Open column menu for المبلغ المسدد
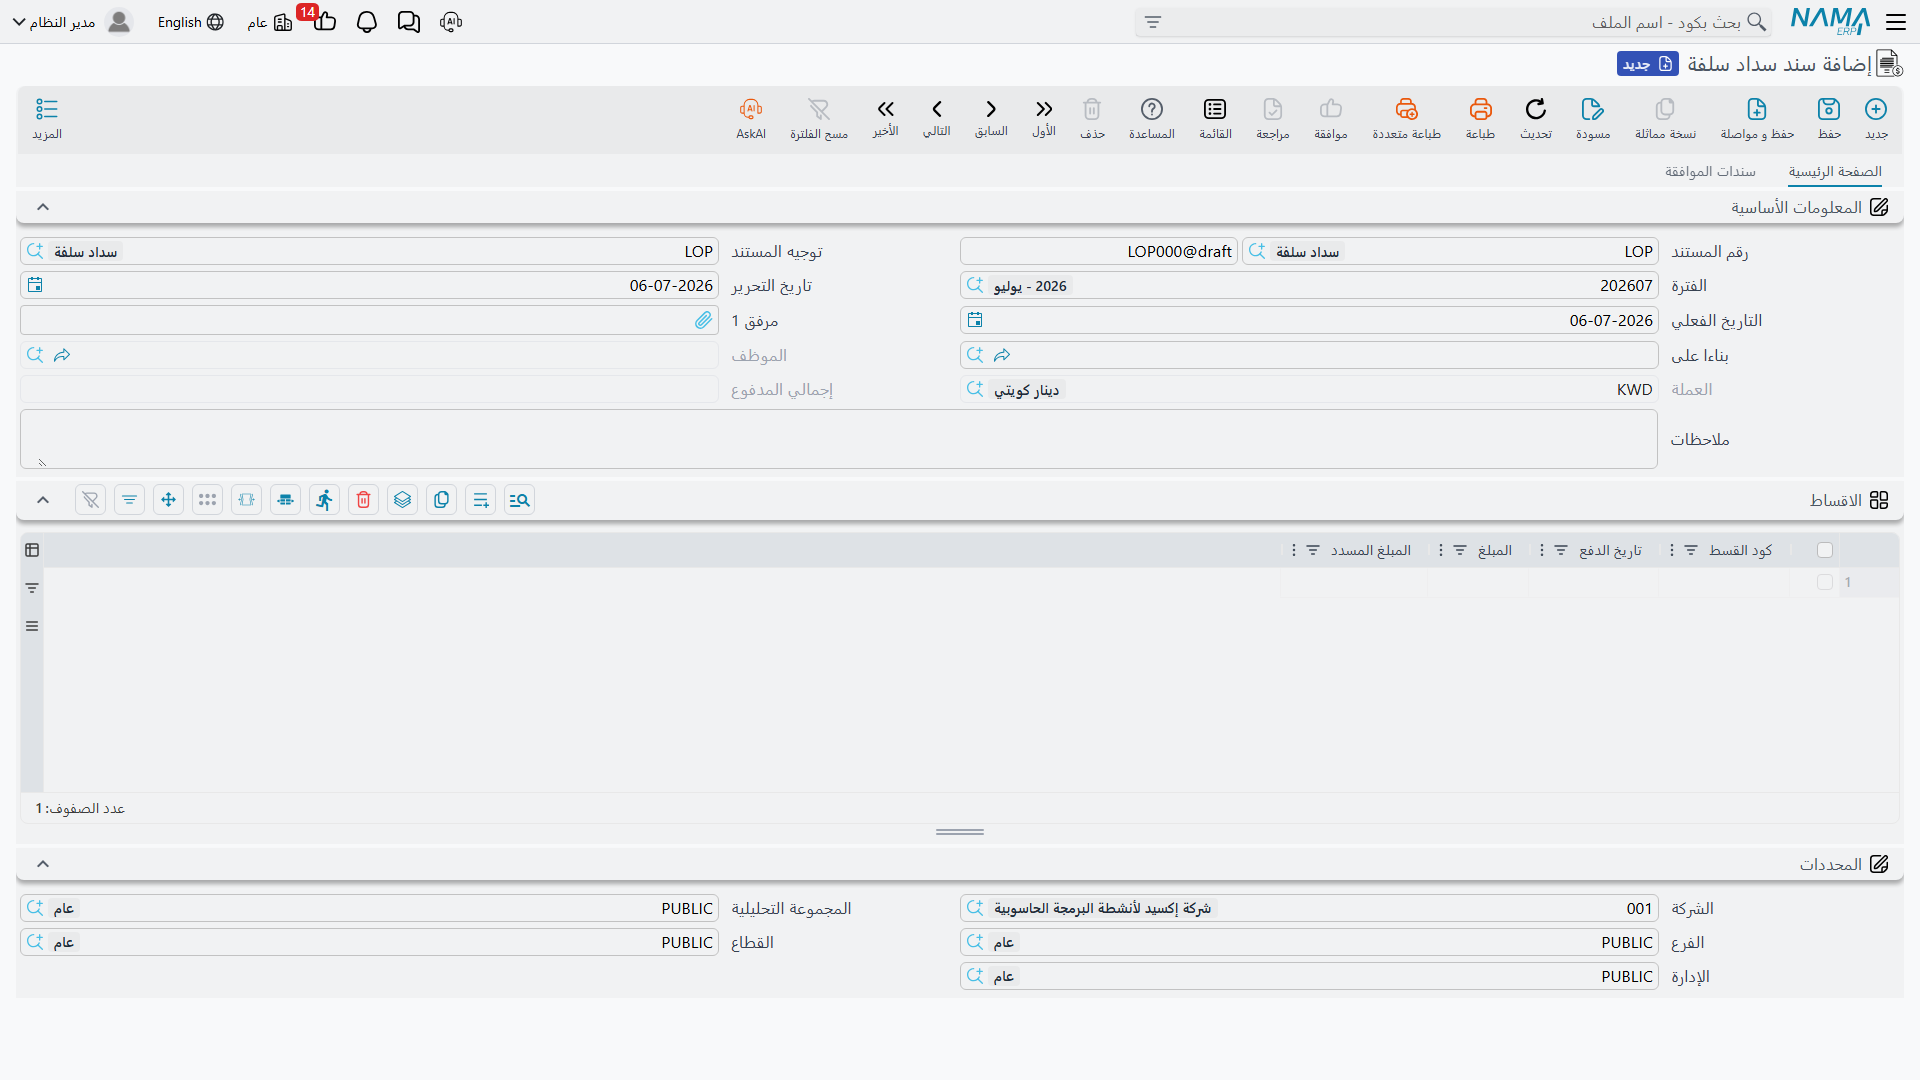Screen dimensions: 1920x1080 coord(1294,550)
